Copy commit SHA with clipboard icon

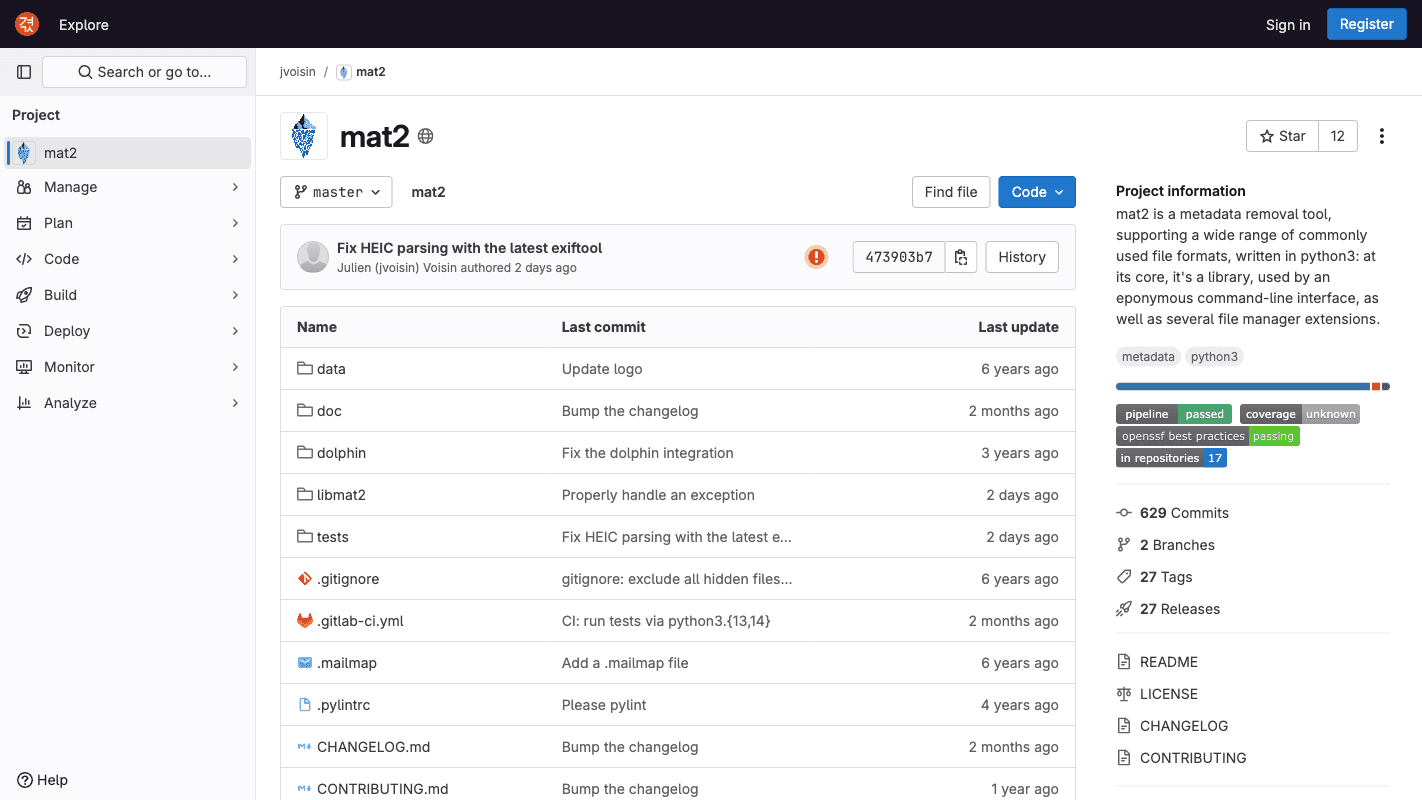tap(961, 257)
